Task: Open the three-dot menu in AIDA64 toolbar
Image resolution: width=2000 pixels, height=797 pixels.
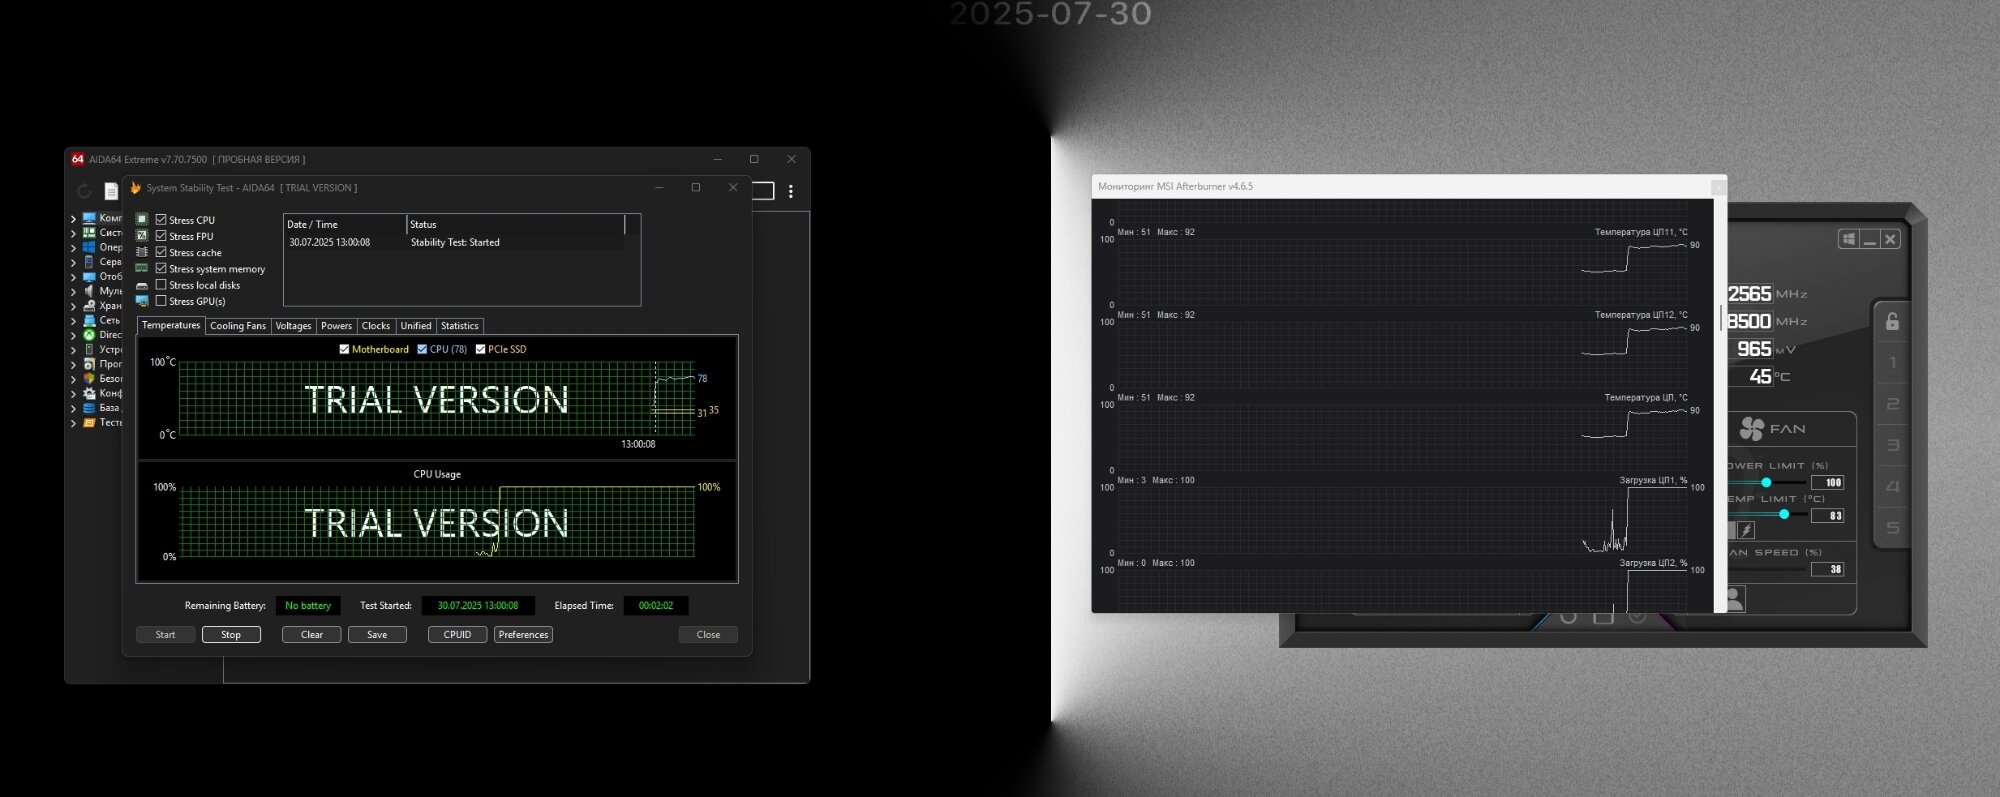Action: tap(790, 191)
